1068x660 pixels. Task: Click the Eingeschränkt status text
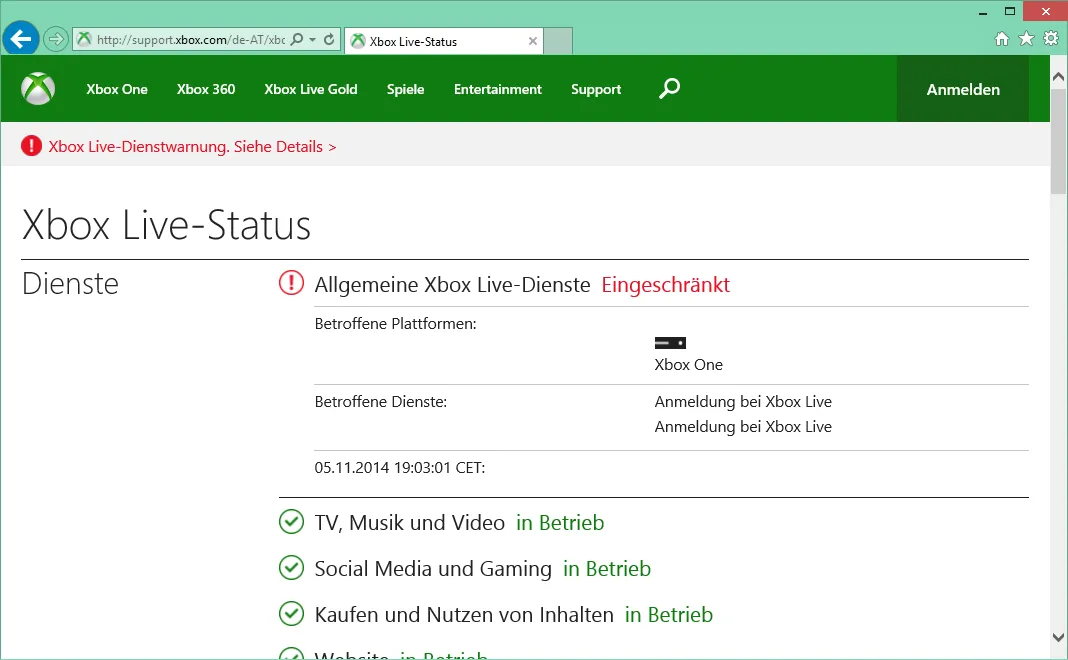[x=665, y=285]
